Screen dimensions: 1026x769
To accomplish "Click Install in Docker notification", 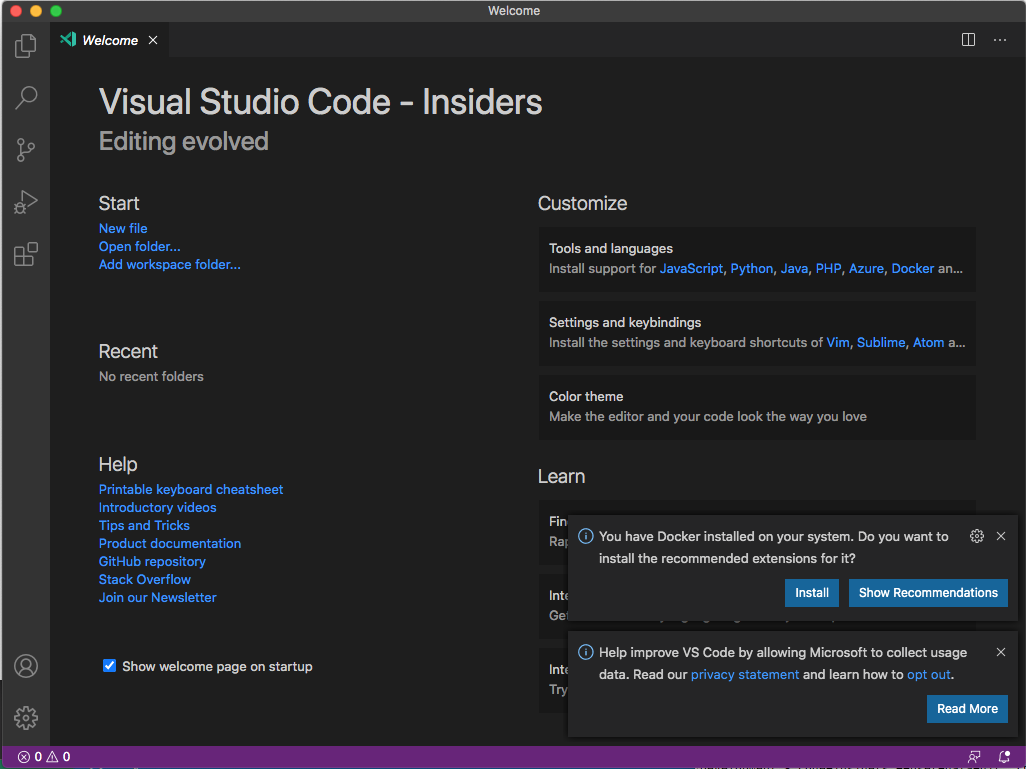I will (x=811, y=593).
